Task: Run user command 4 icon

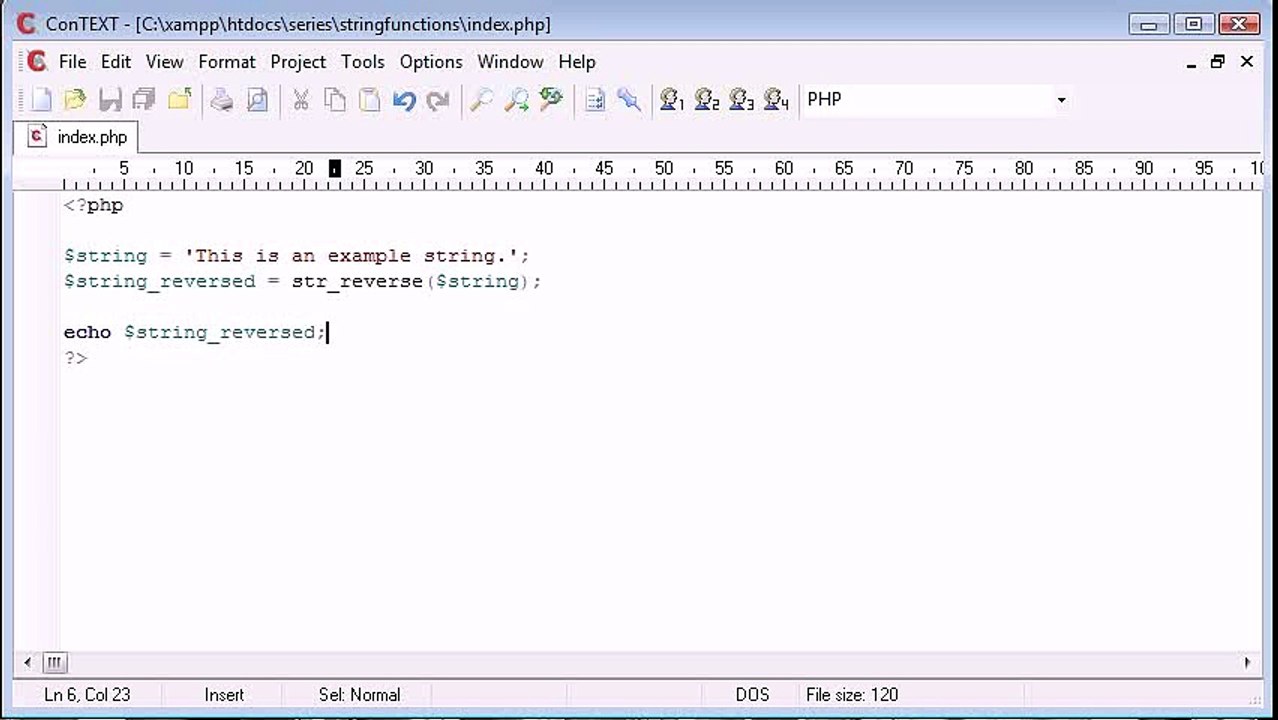Action: click(776, 99)
